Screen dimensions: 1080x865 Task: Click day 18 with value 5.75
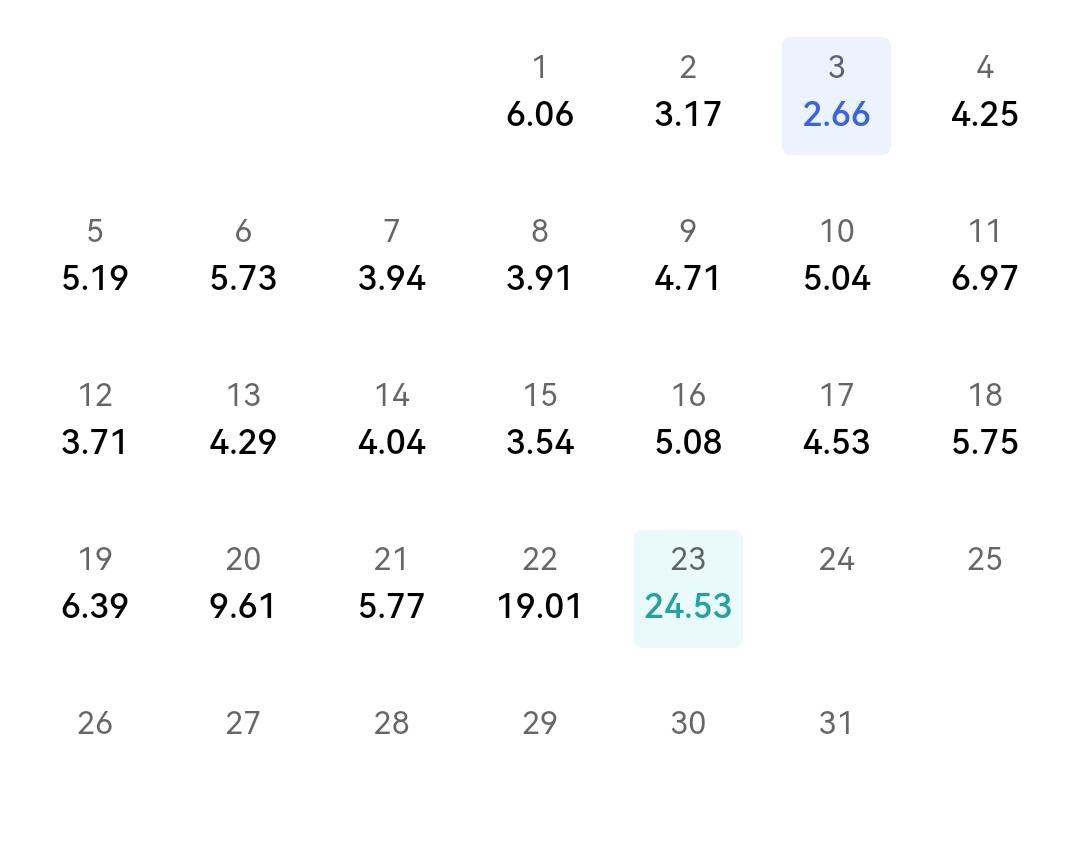(984, 421)
